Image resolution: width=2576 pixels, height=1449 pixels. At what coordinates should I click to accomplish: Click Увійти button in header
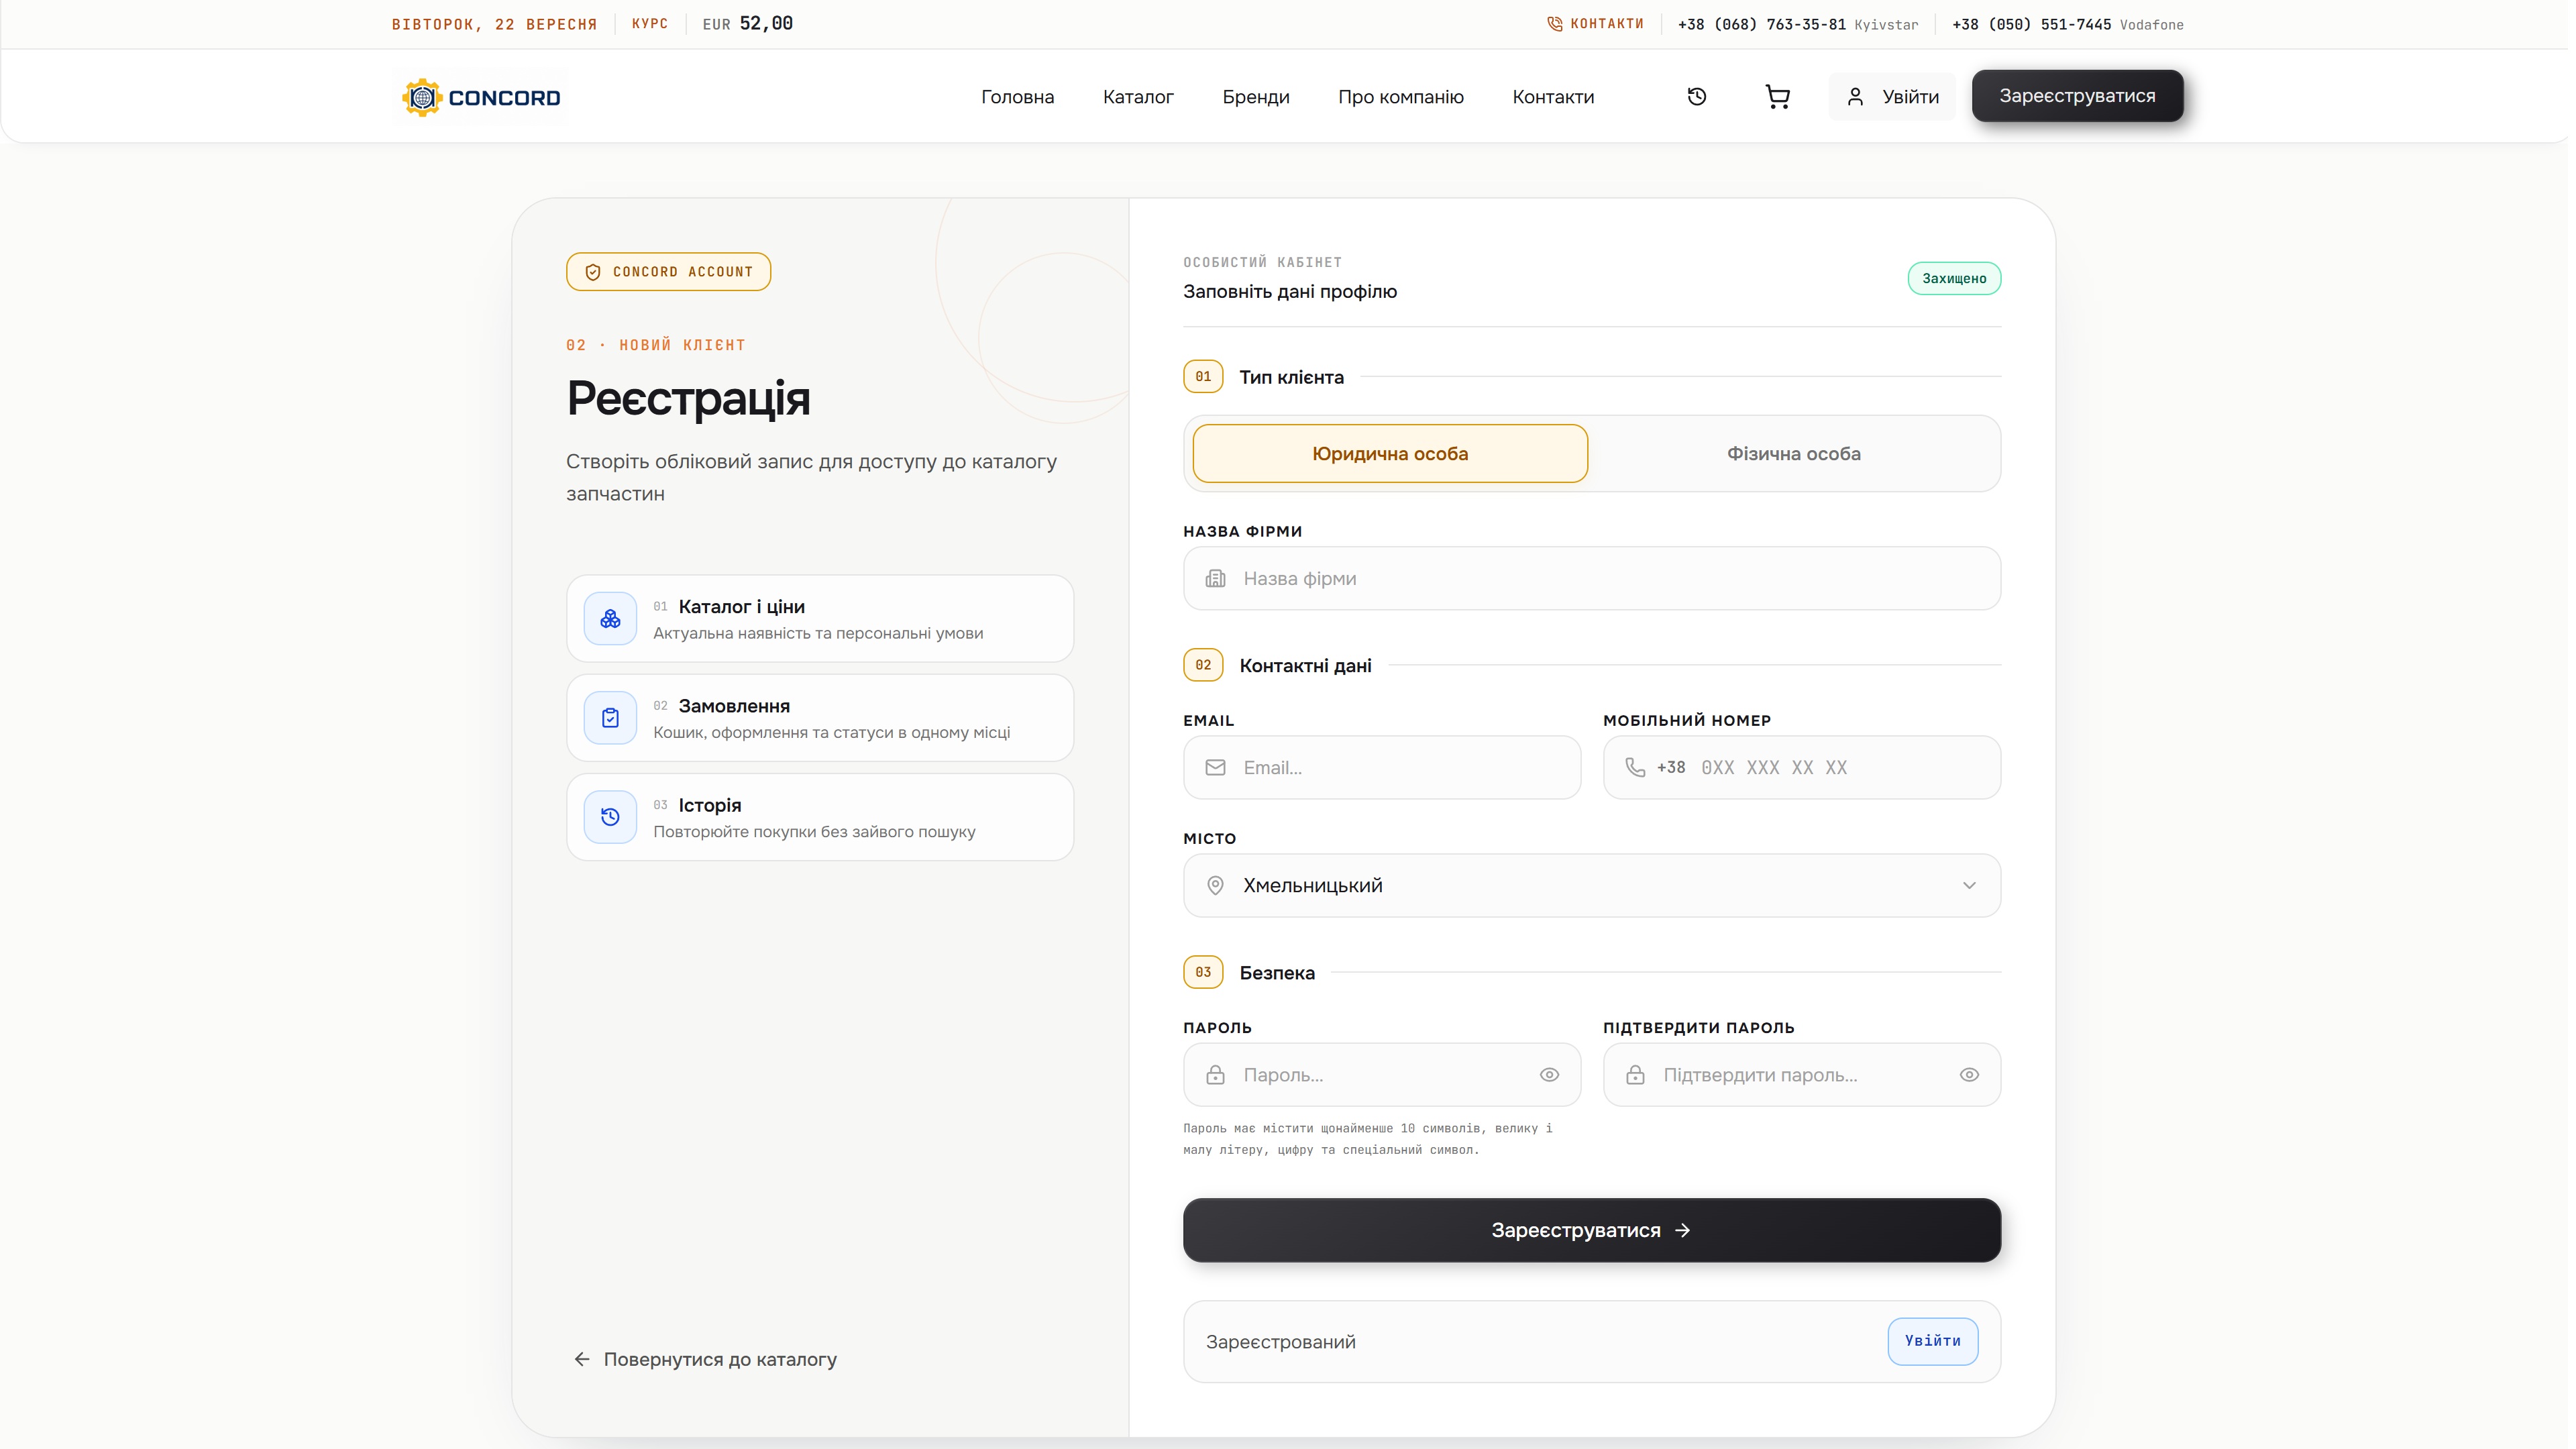point(1892,97)
